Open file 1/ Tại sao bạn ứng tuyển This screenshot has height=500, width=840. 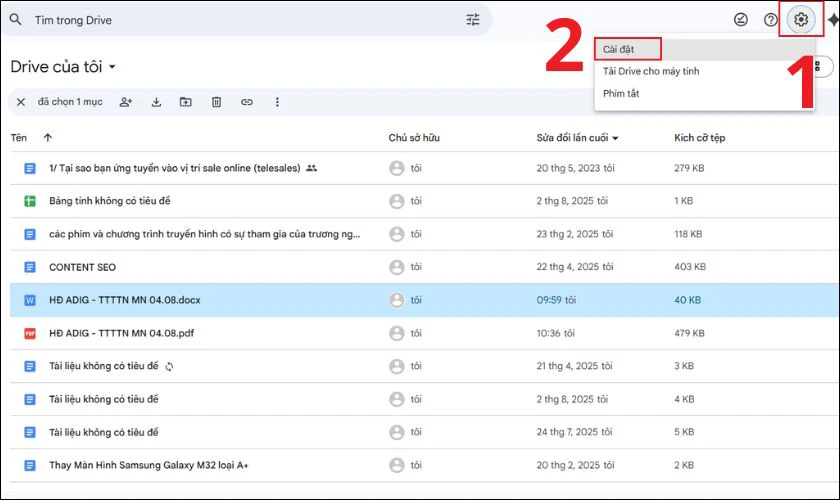tap(175, 168)
